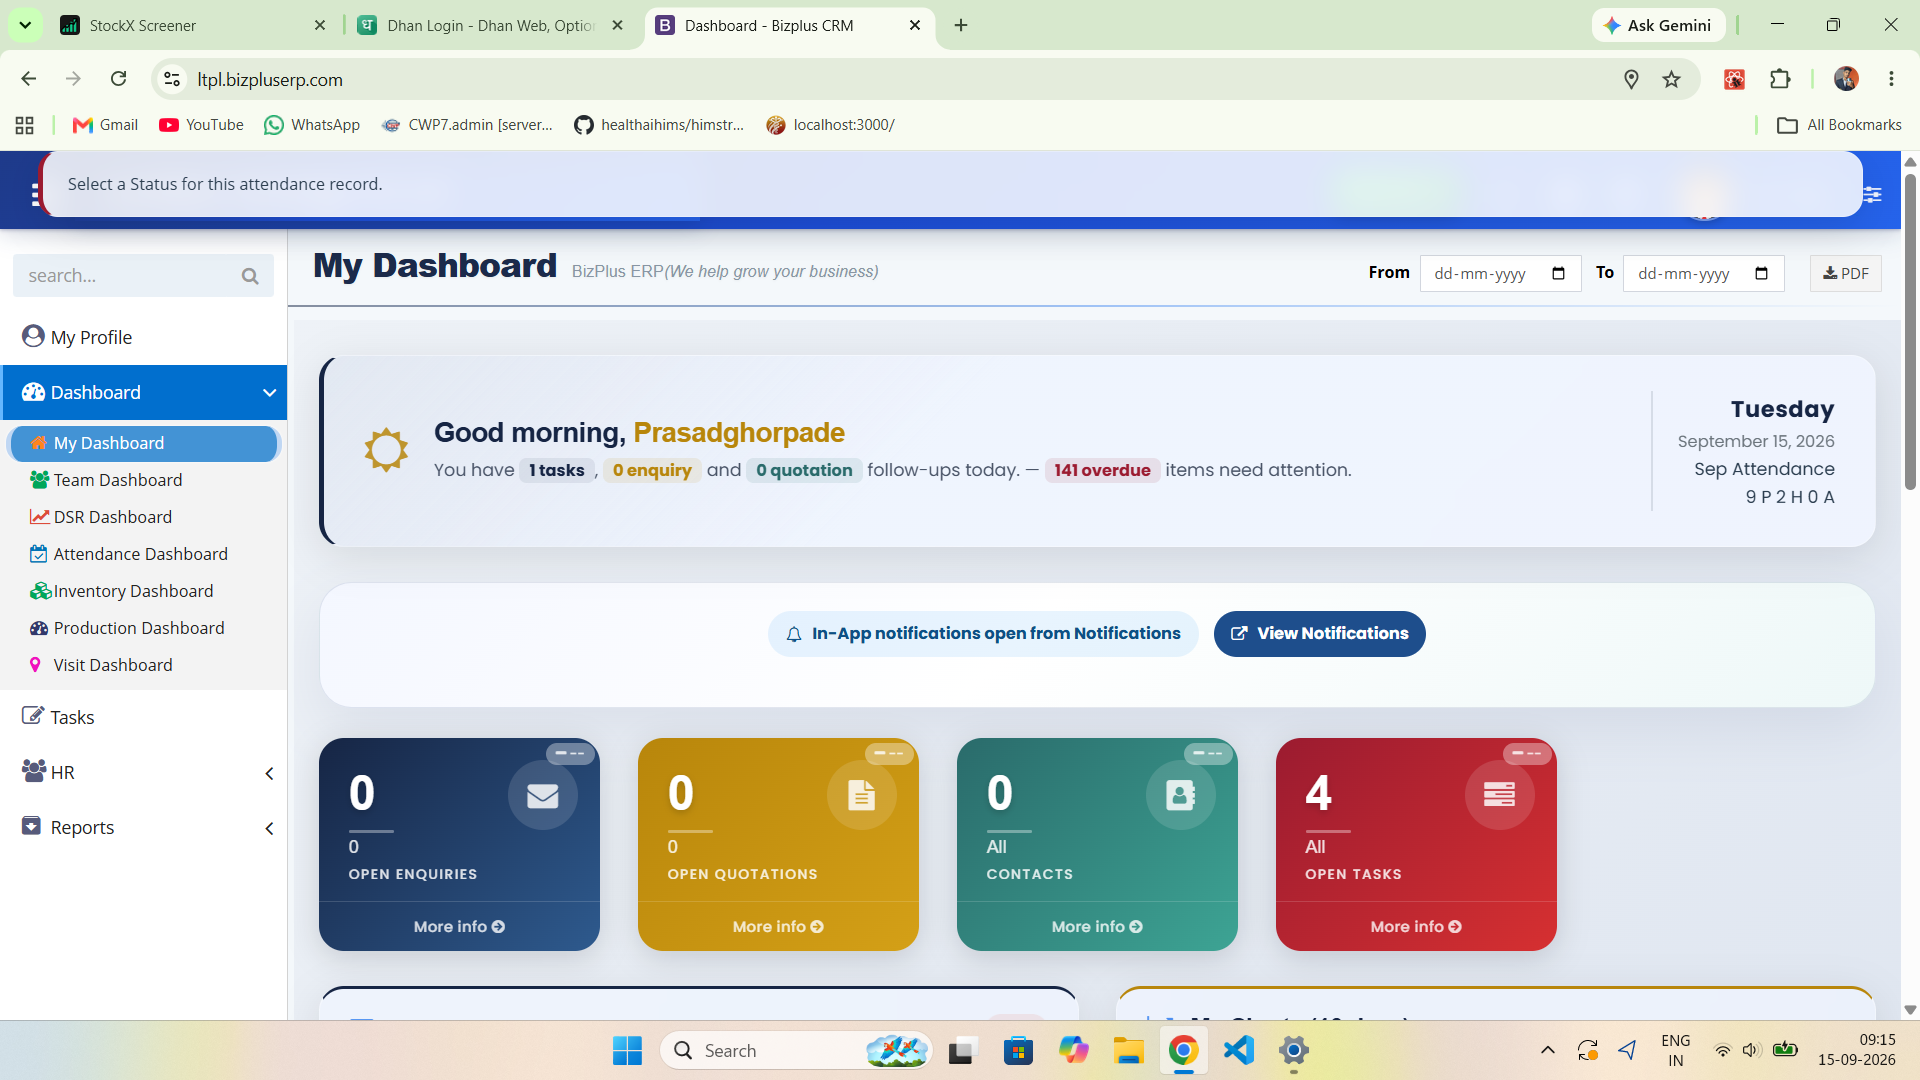The image size is (1920, 1080).
Task: Click More info on Open Enquiries card
Action: [459, 927]
